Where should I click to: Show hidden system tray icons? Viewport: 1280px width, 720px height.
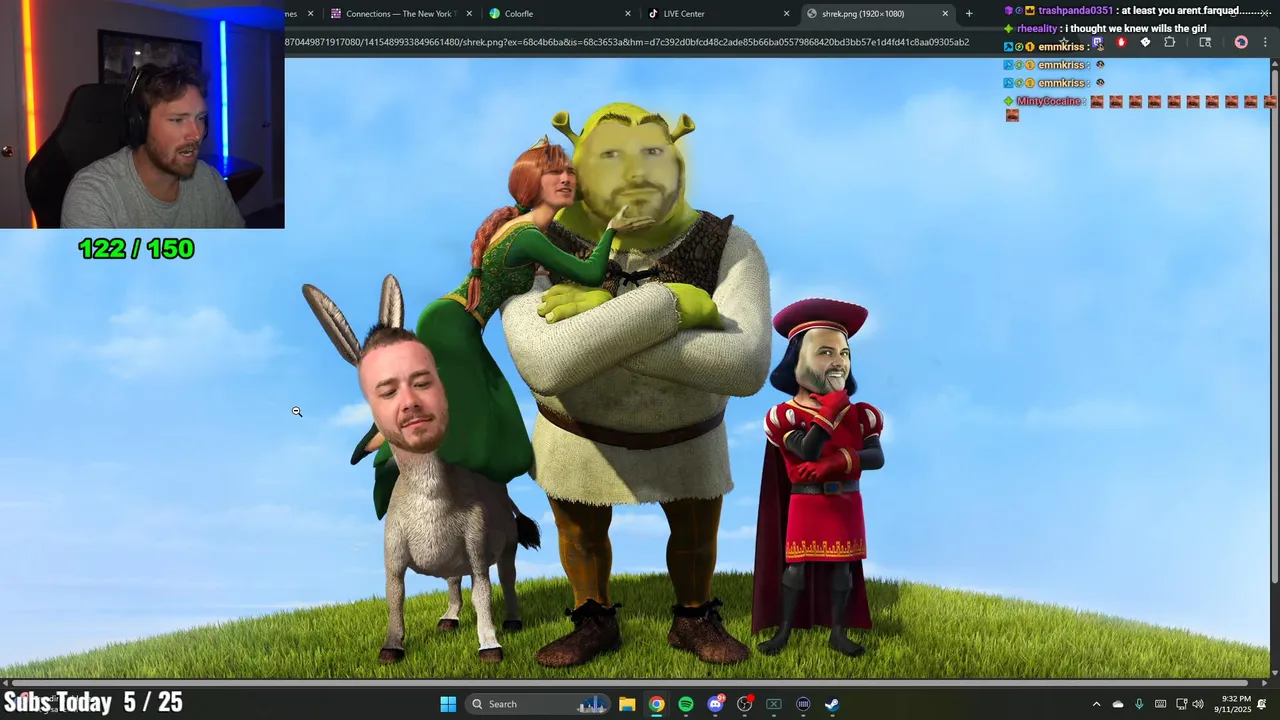[1097, 704]
